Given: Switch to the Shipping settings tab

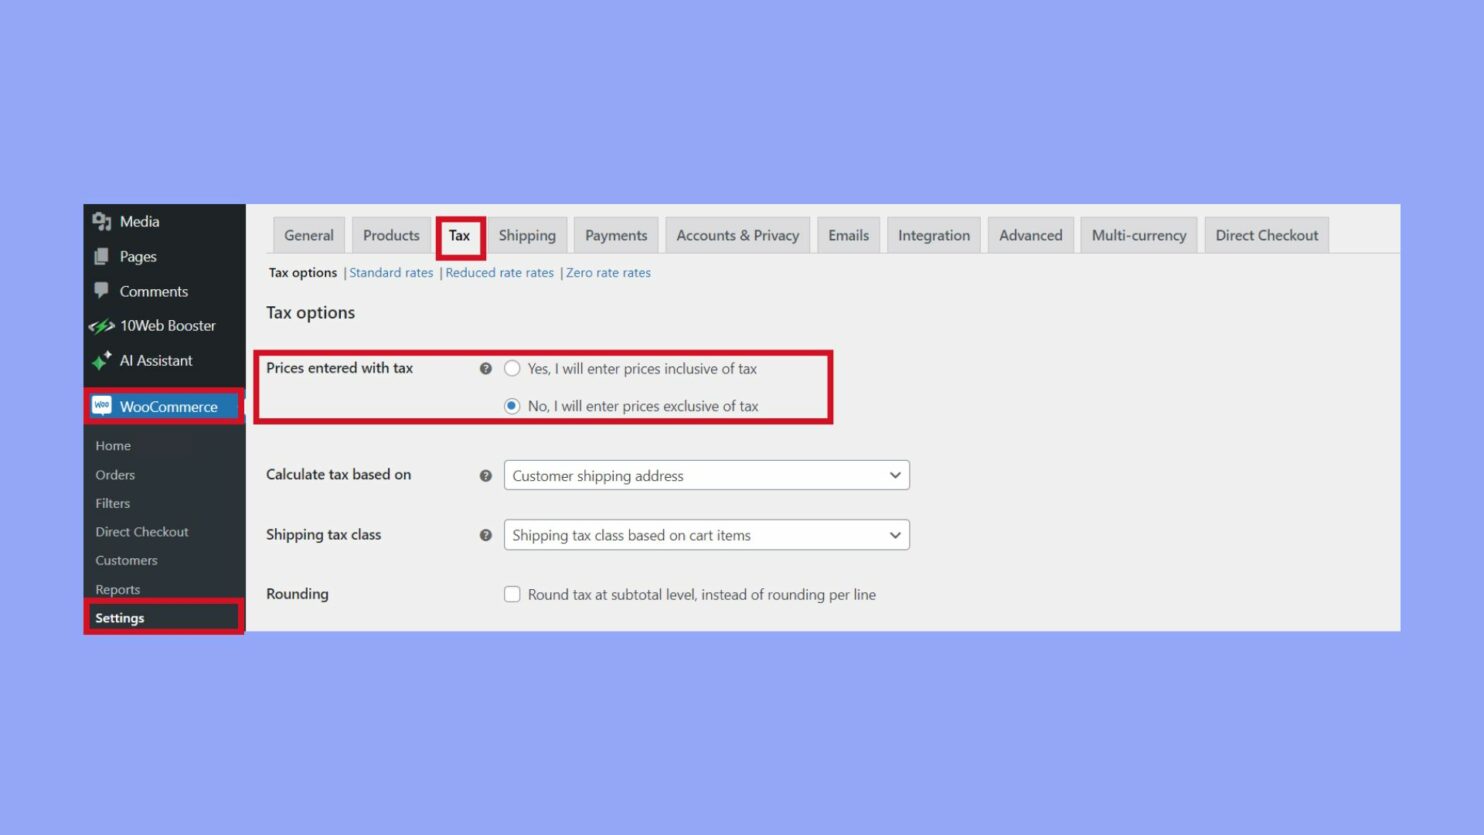Looking at the screenshot, I should (527, 234).
